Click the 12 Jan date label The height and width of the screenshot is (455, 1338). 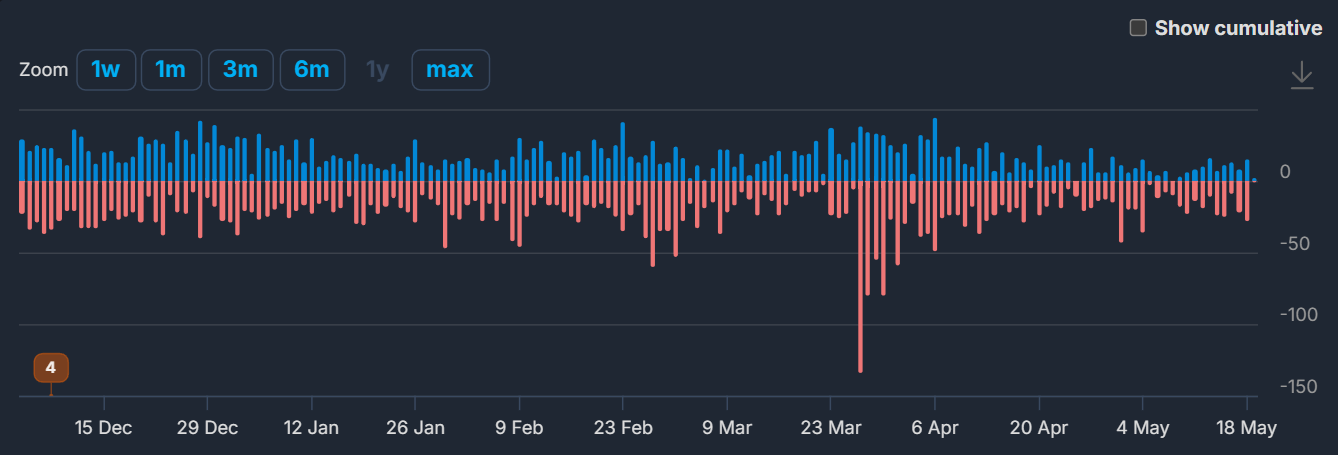pyautogui.click(x=311, y=428)
